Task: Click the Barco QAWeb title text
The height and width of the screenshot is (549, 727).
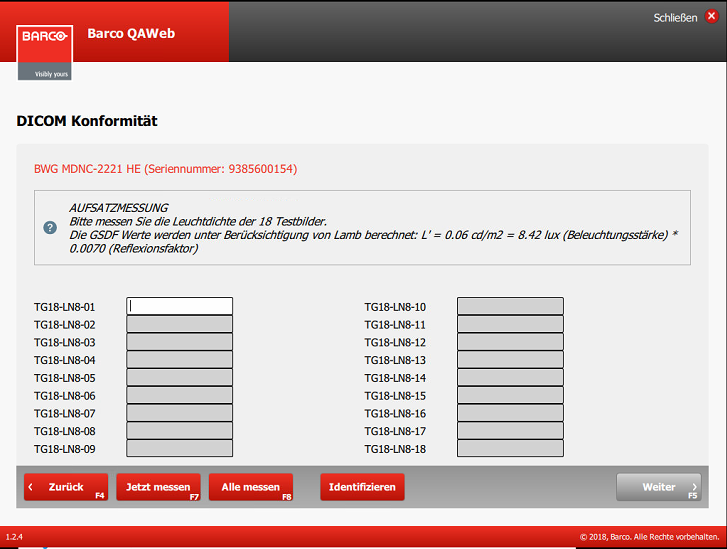Action: (x=131, y=33)
